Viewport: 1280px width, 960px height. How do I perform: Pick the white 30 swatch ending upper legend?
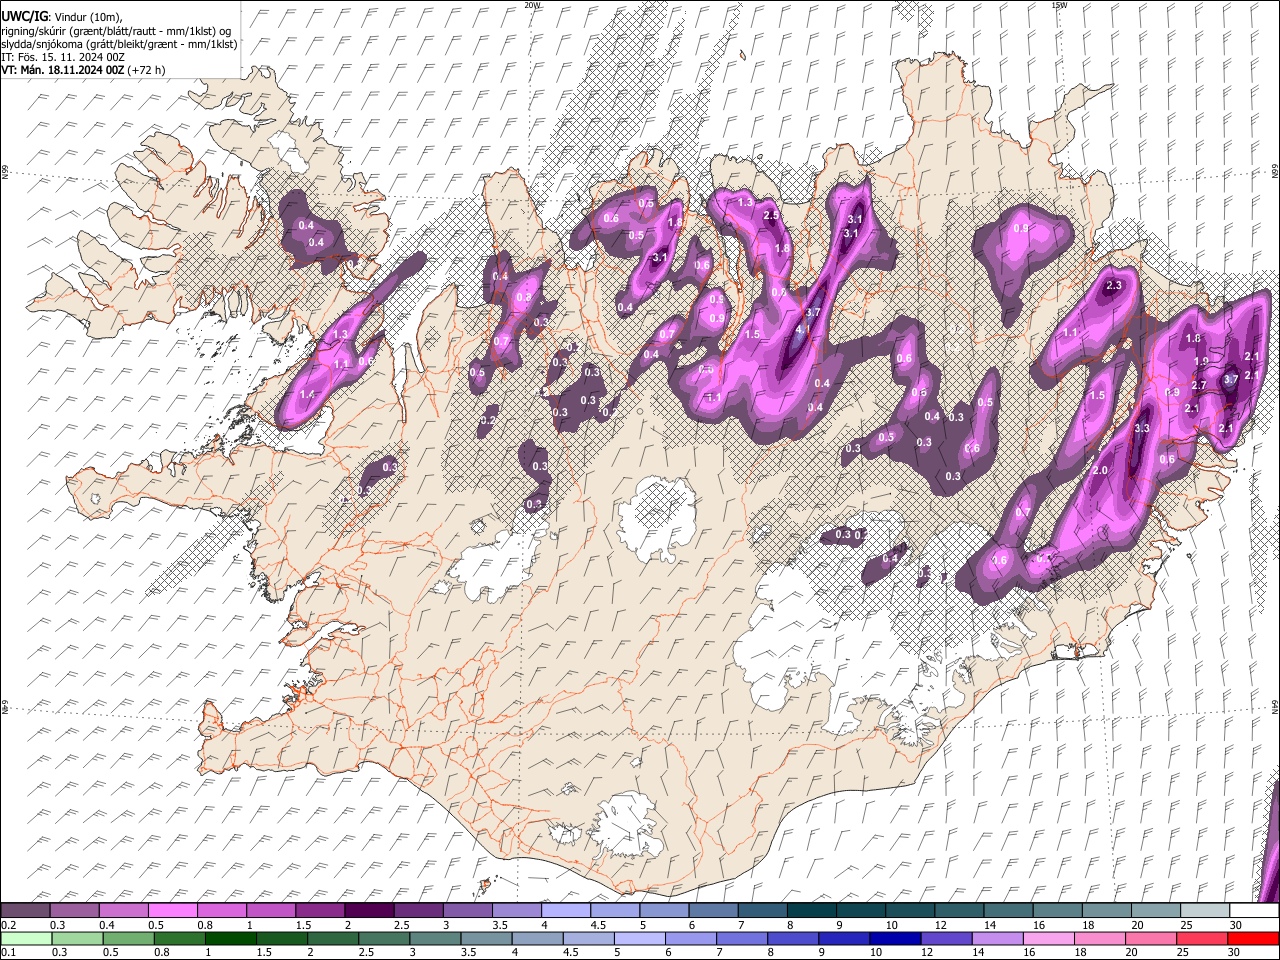1254,911
